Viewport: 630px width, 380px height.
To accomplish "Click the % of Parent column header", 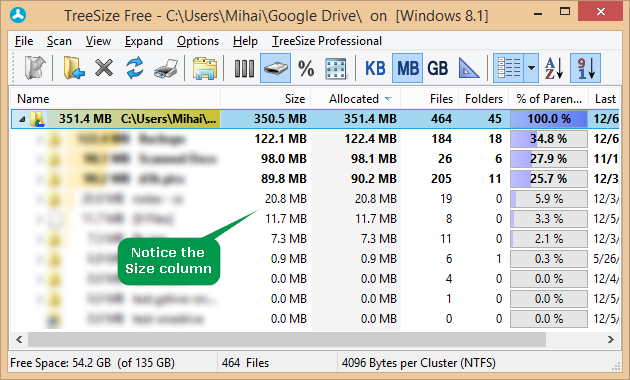I will 549,99.
